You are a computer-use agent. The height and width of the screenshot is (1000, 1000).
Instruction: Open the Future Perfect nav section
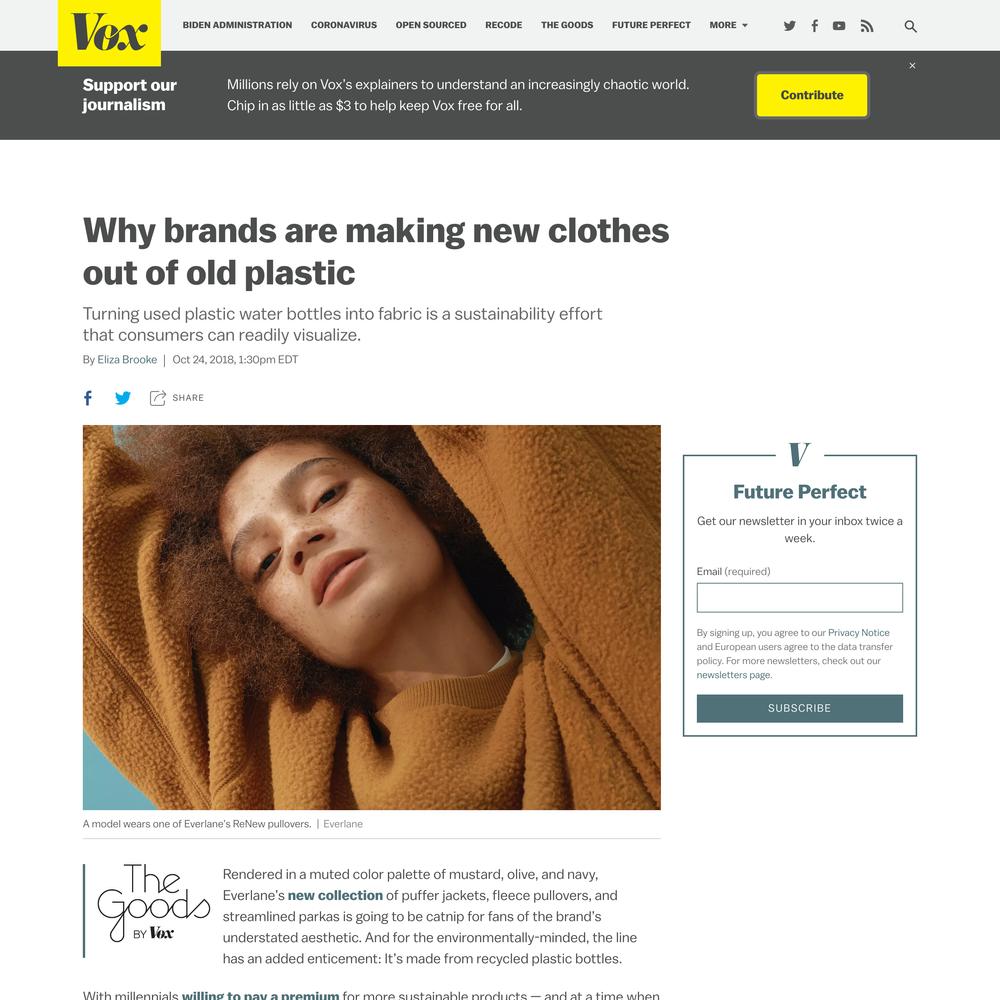click(x=651, y=25)
